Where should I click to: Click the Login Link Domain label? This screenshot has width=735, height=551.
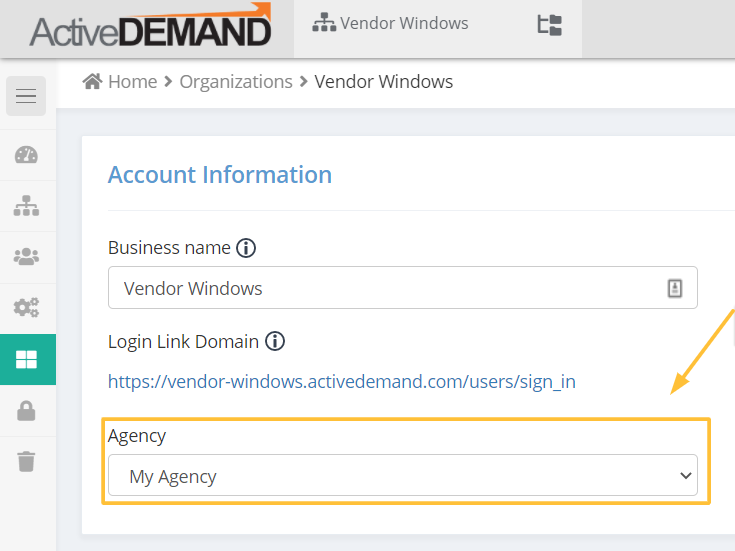pyautogui.click(x=183, y=342)
